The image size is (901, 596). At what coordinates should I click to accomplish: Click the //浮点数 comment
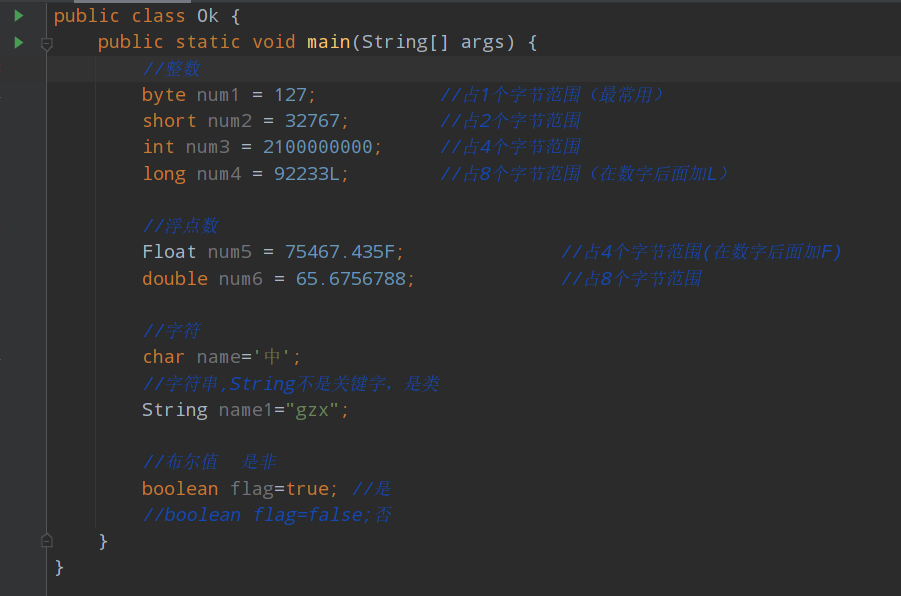pos(180,225)
